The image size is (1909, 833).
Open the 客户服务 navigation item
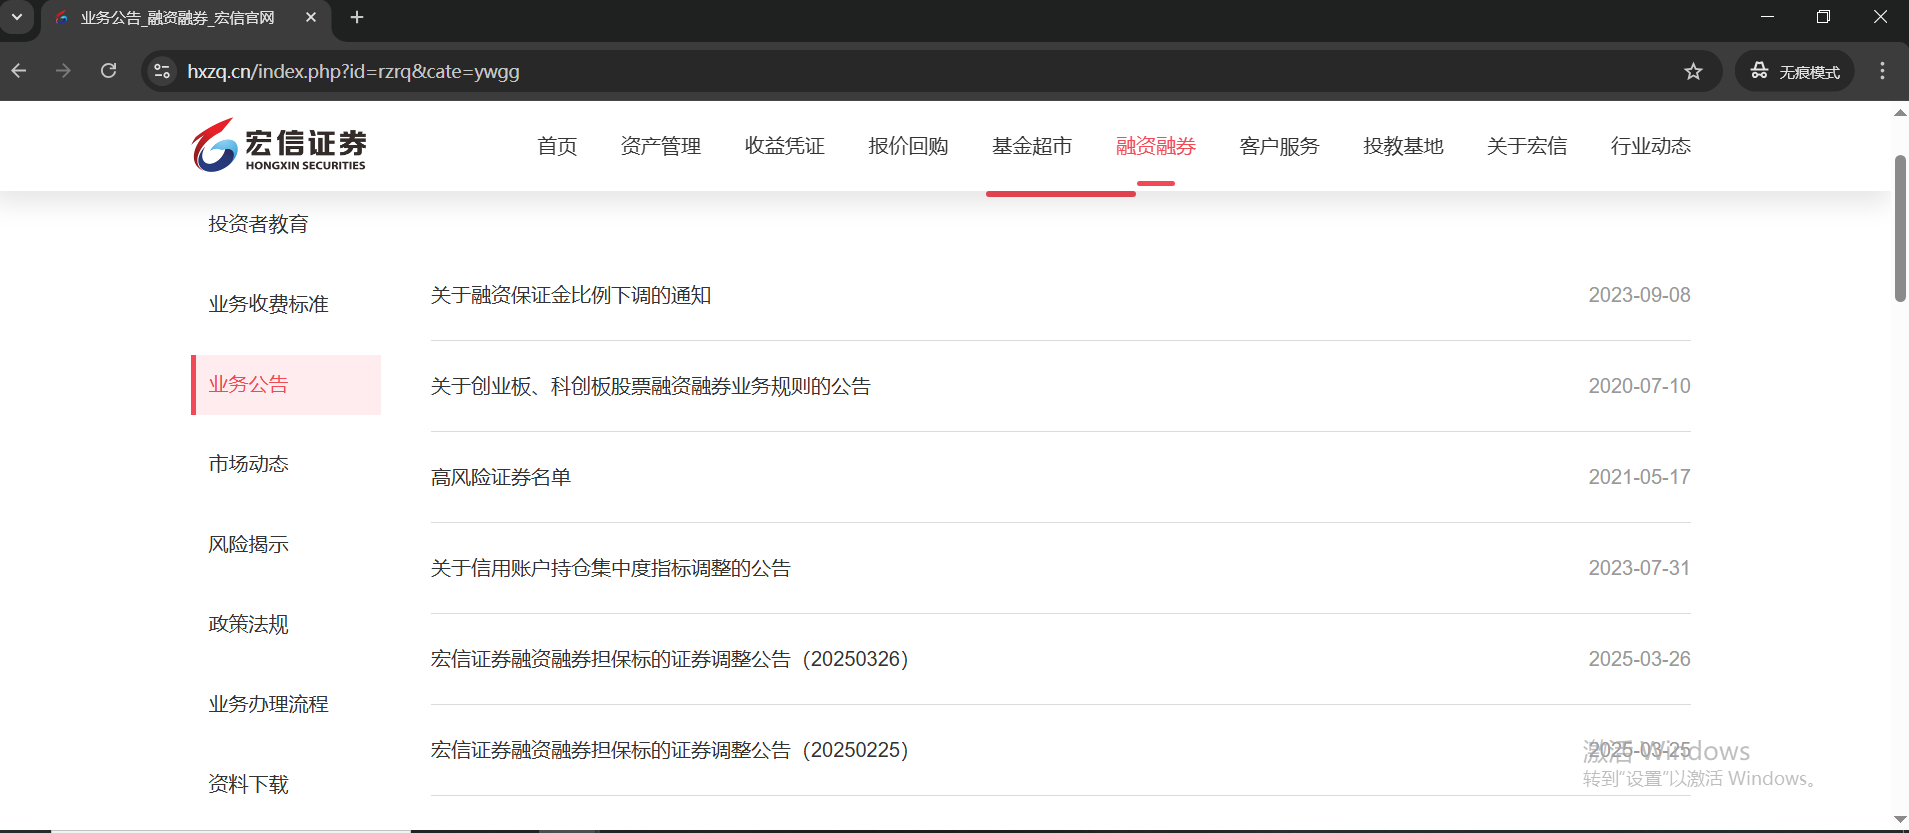coord(1279,146)
